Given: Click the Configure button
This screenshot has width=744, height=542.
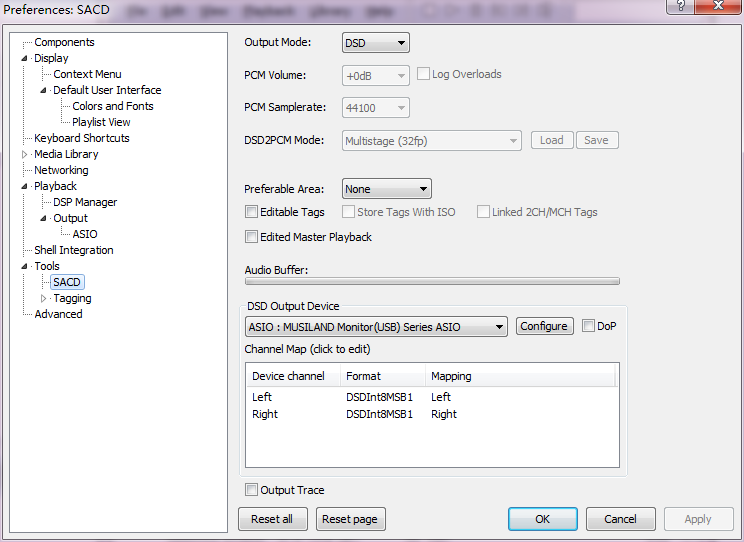Looking at the screenshot, I should (544, 326).
